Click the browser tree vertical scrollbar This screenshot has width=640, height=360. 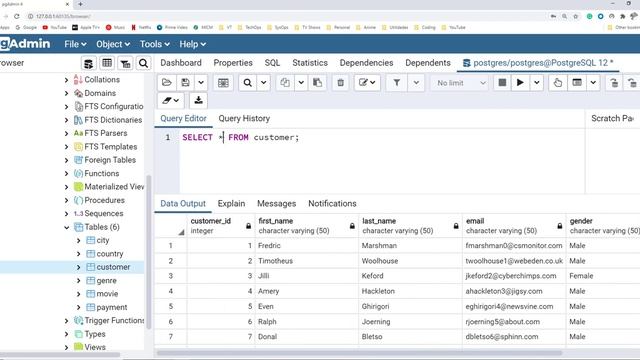coord(149,252)
